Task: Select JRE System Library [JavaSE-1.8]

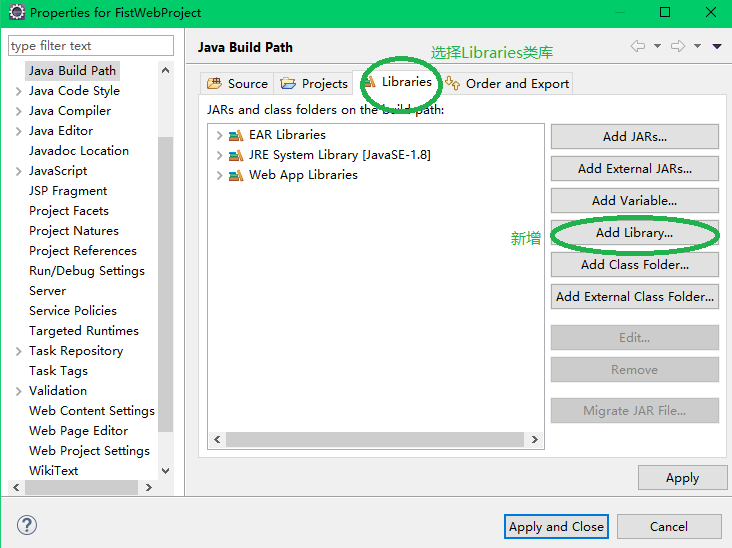Action: [x=340, y=155]
